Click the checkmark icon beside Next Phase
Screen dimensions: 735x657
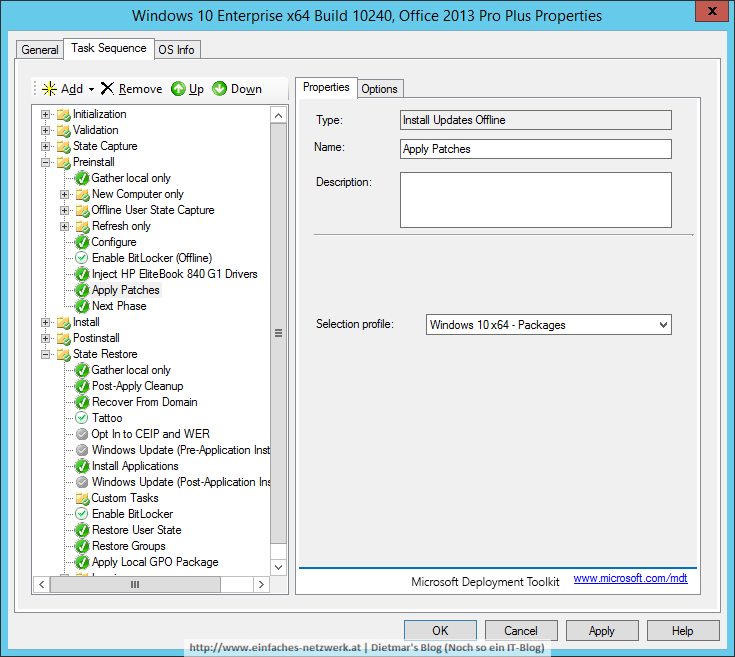(x=82, y=306)
